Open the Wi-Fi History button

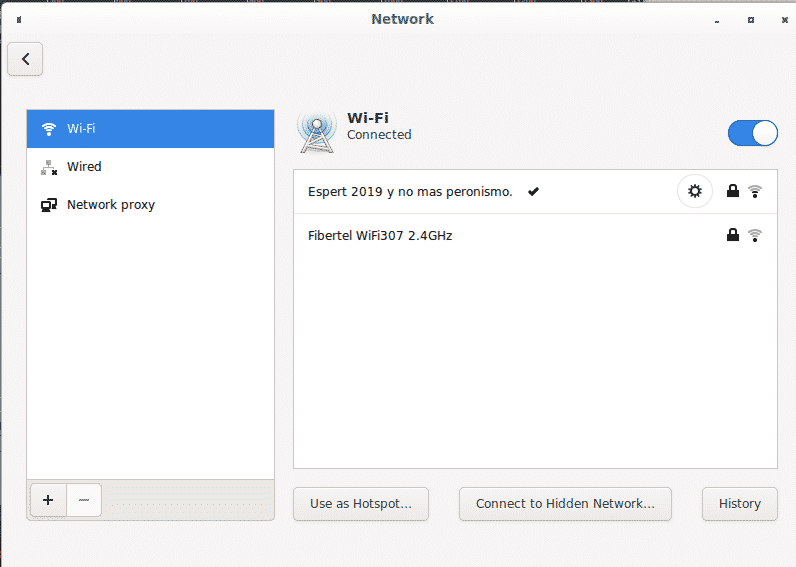pos(739,504)
